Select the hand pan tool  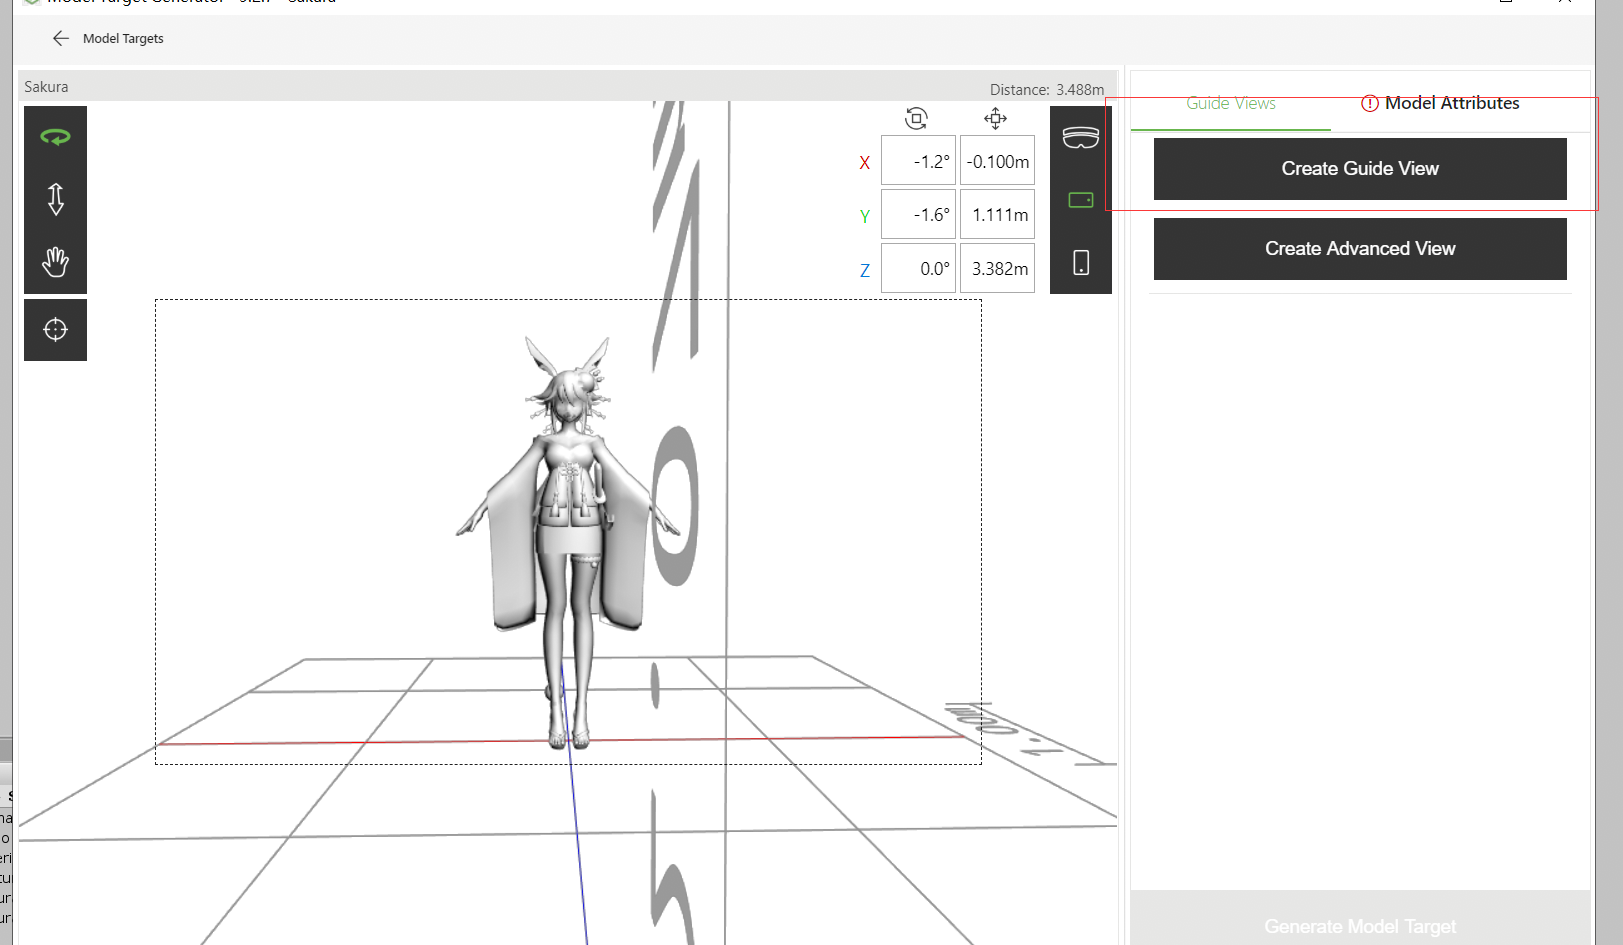click(x=55, y=263)
